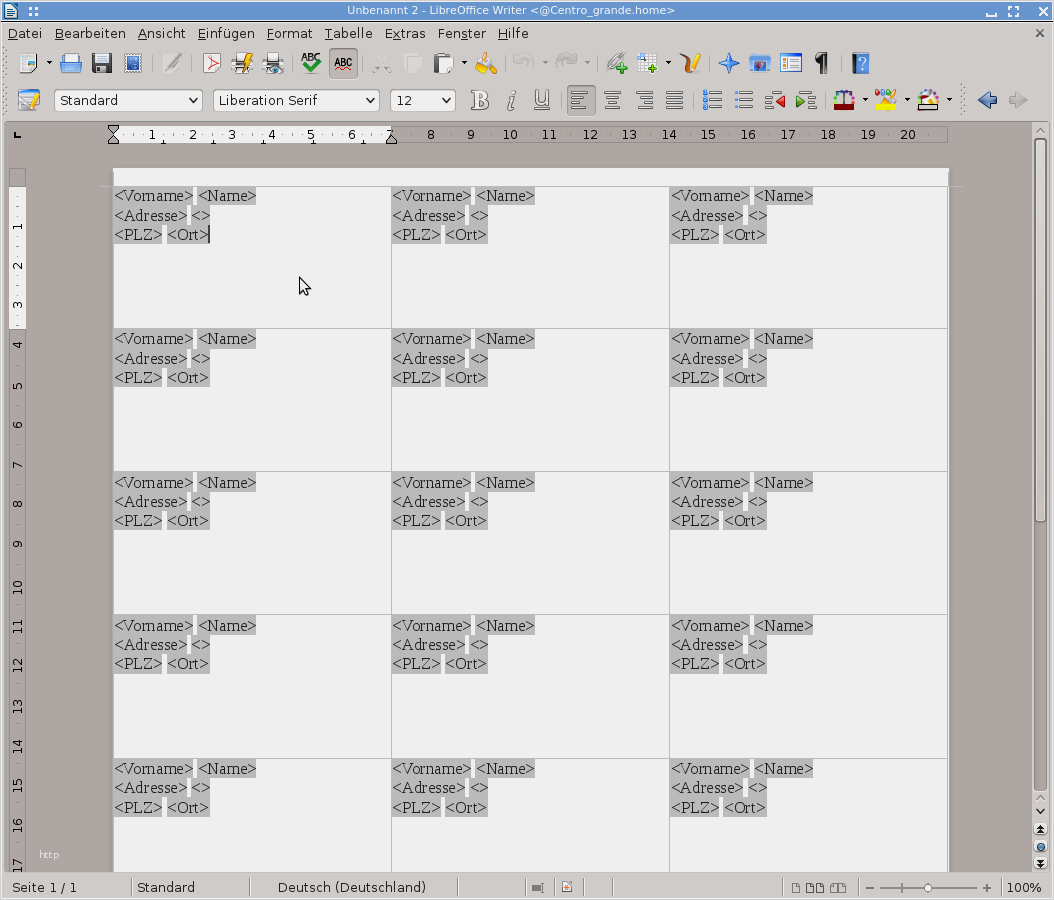Expand the Liberation Serif font list

[296, 100]
